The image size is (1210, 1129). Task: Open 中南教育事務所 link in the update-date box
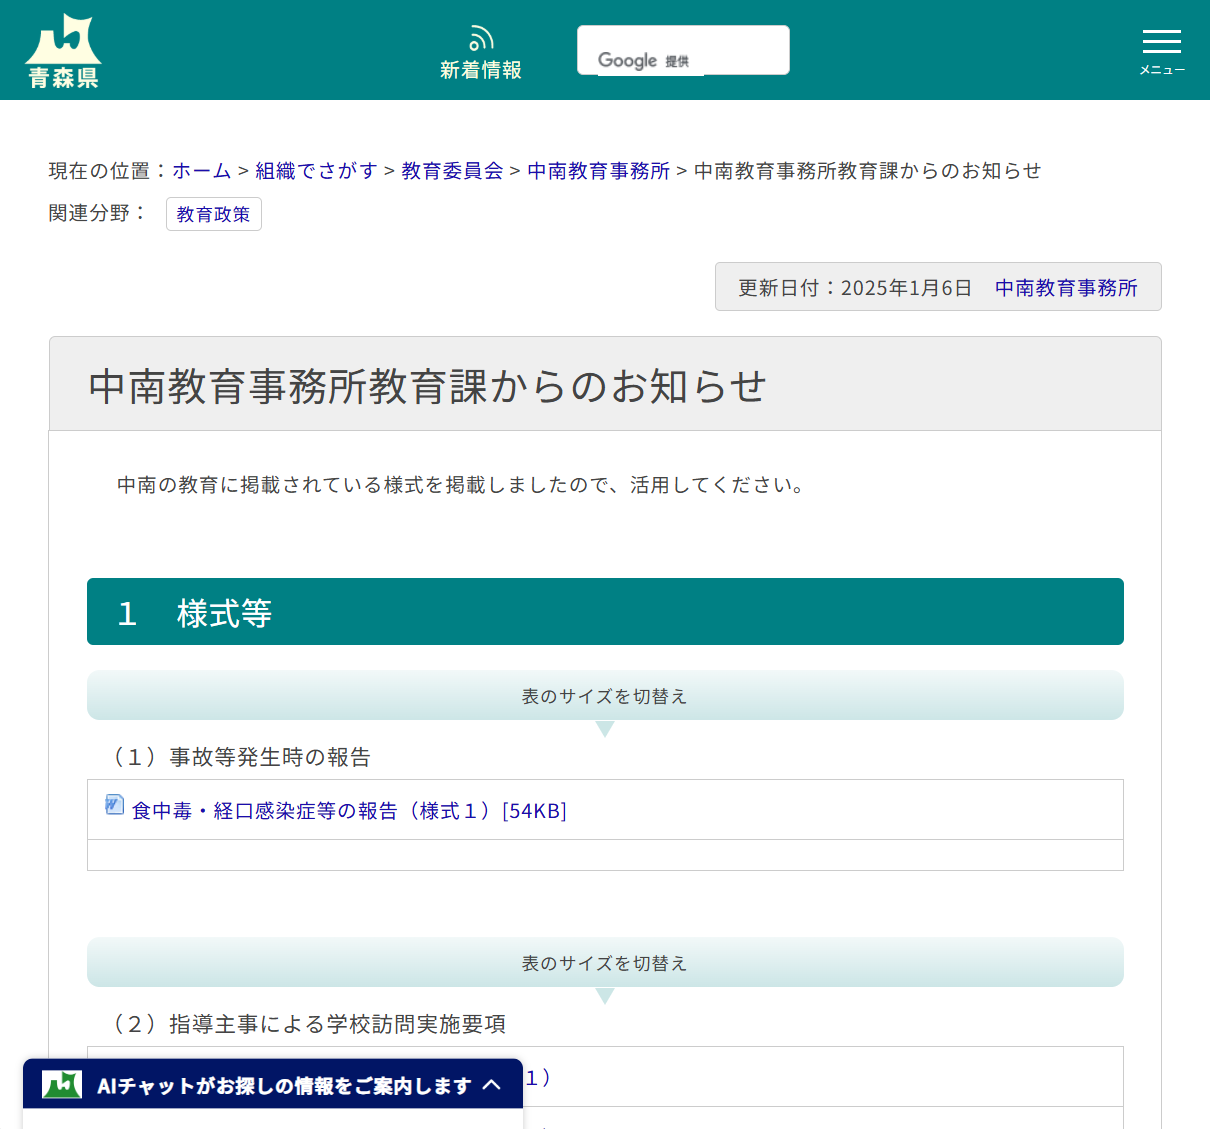pyautogui.click(x=1065, y=287)
